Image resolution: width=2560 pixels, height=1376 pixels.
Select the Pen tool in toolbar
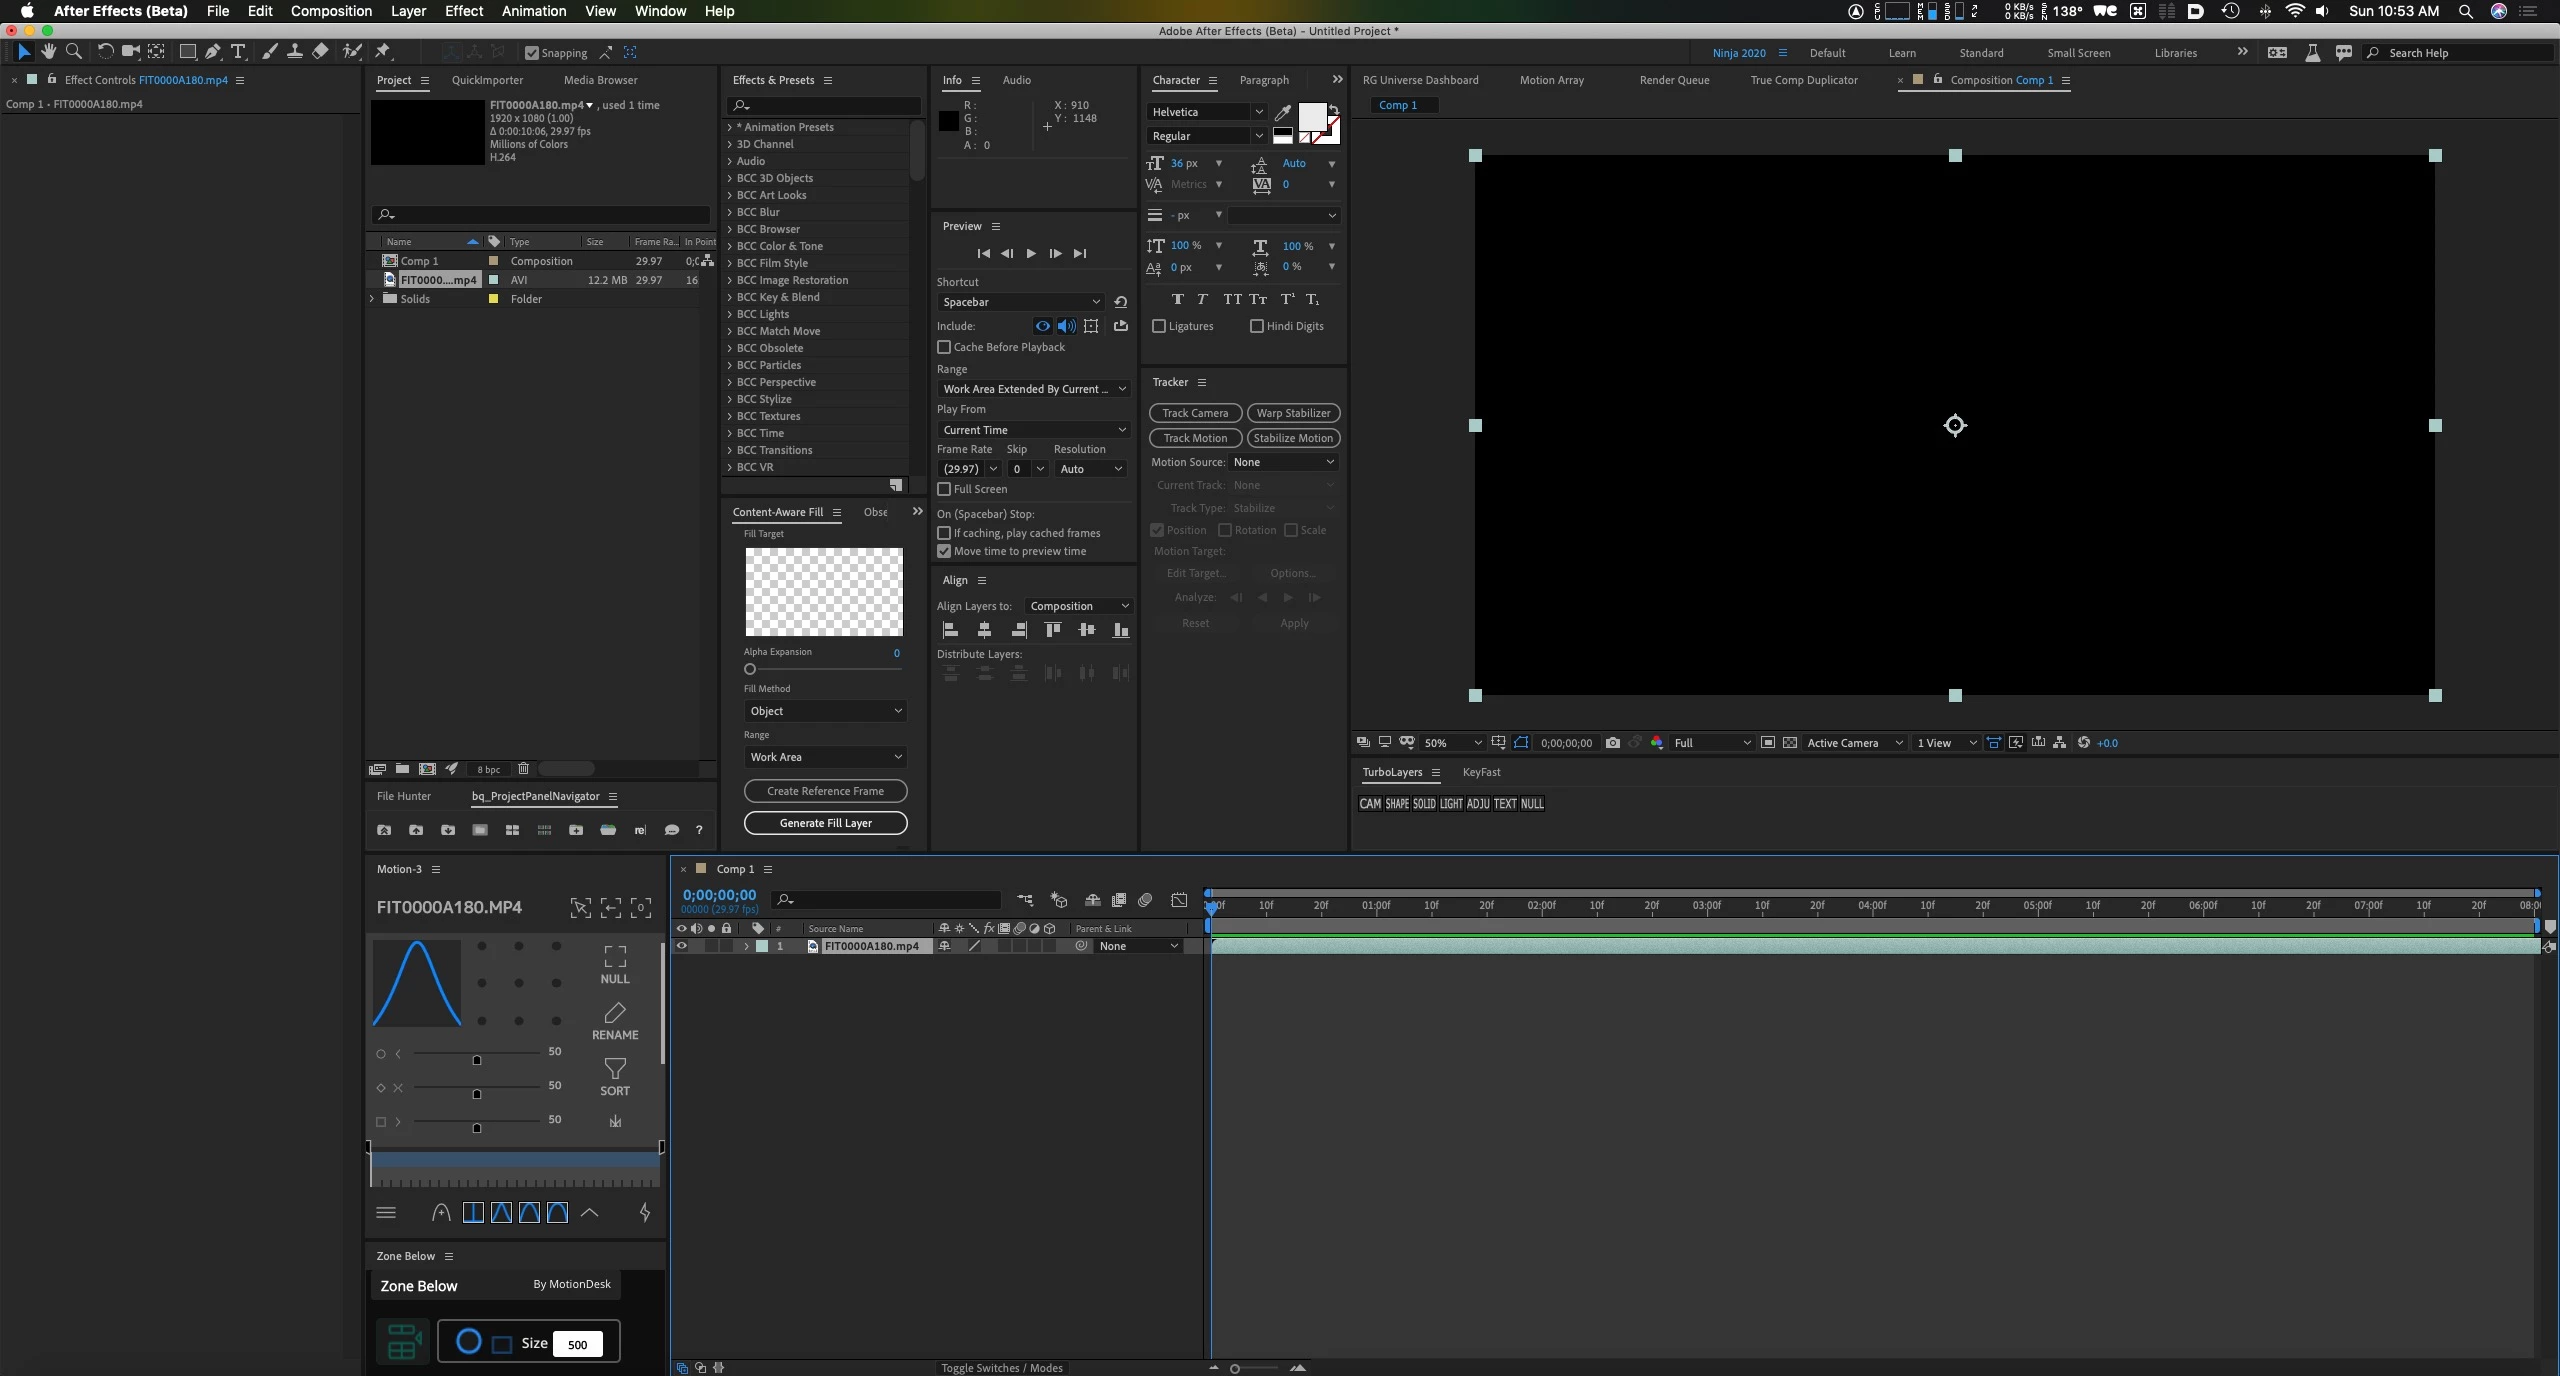click(x=212, y=52)
